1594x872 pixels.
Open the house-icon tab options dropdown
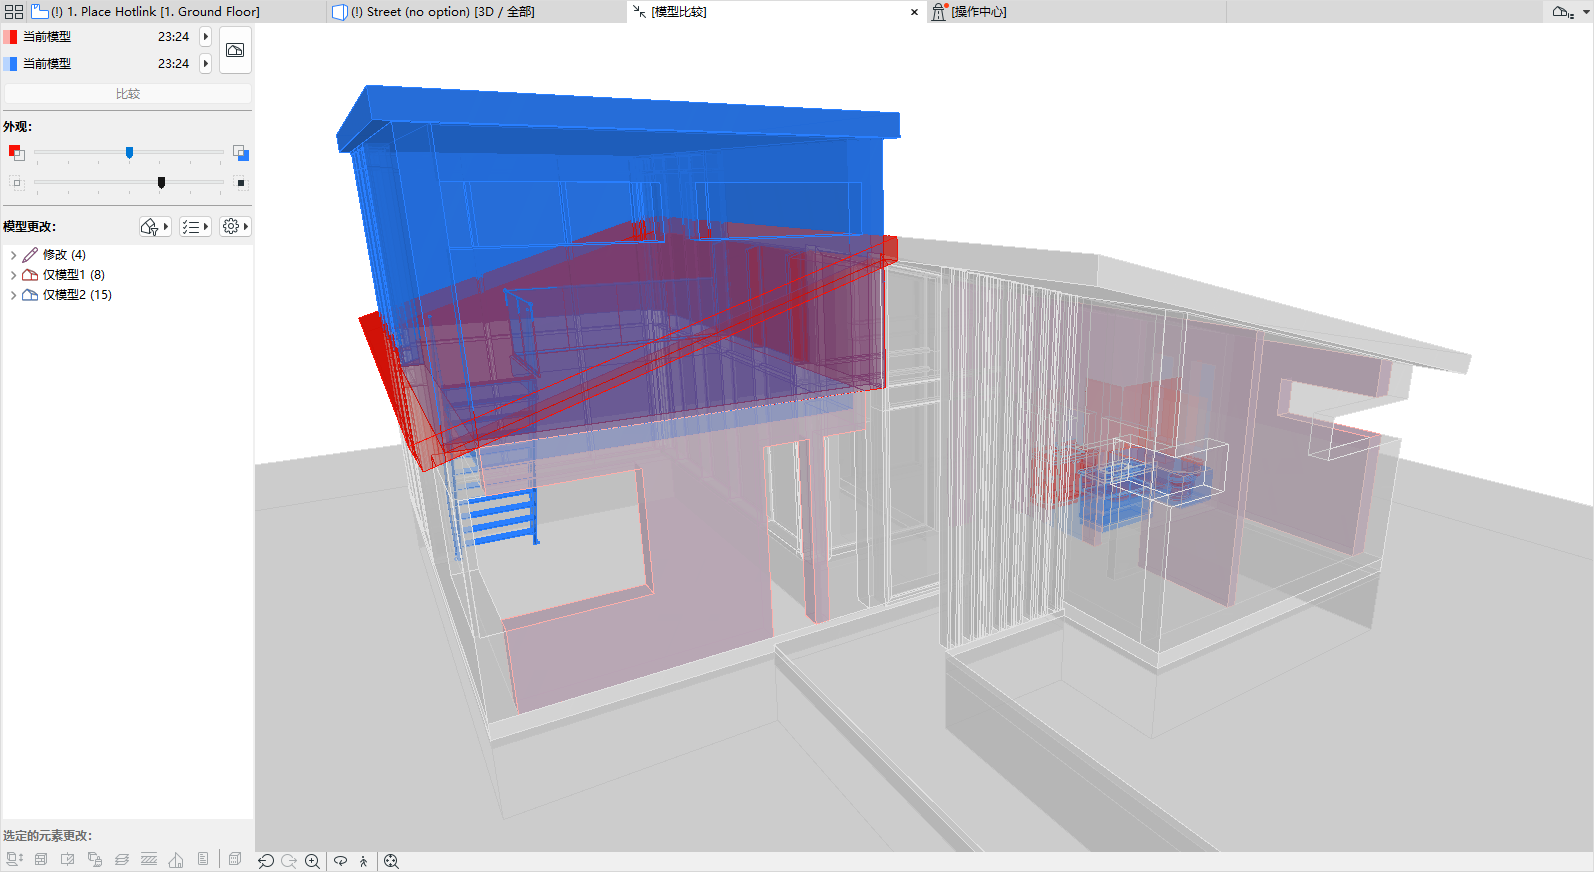[1569, 12]
